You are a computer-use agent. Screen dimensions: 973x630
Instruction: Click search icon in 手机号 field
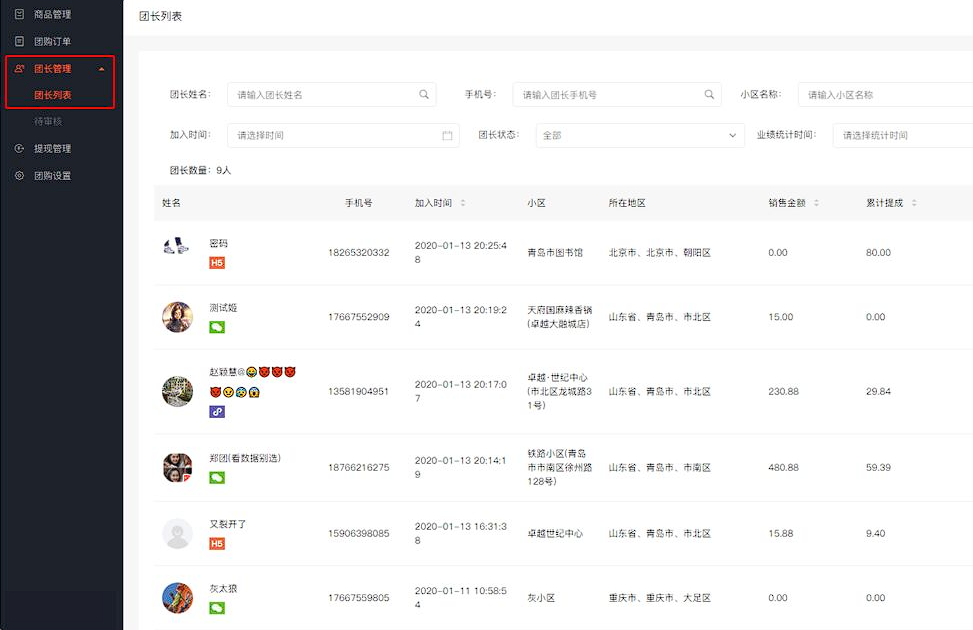[709, 94]
